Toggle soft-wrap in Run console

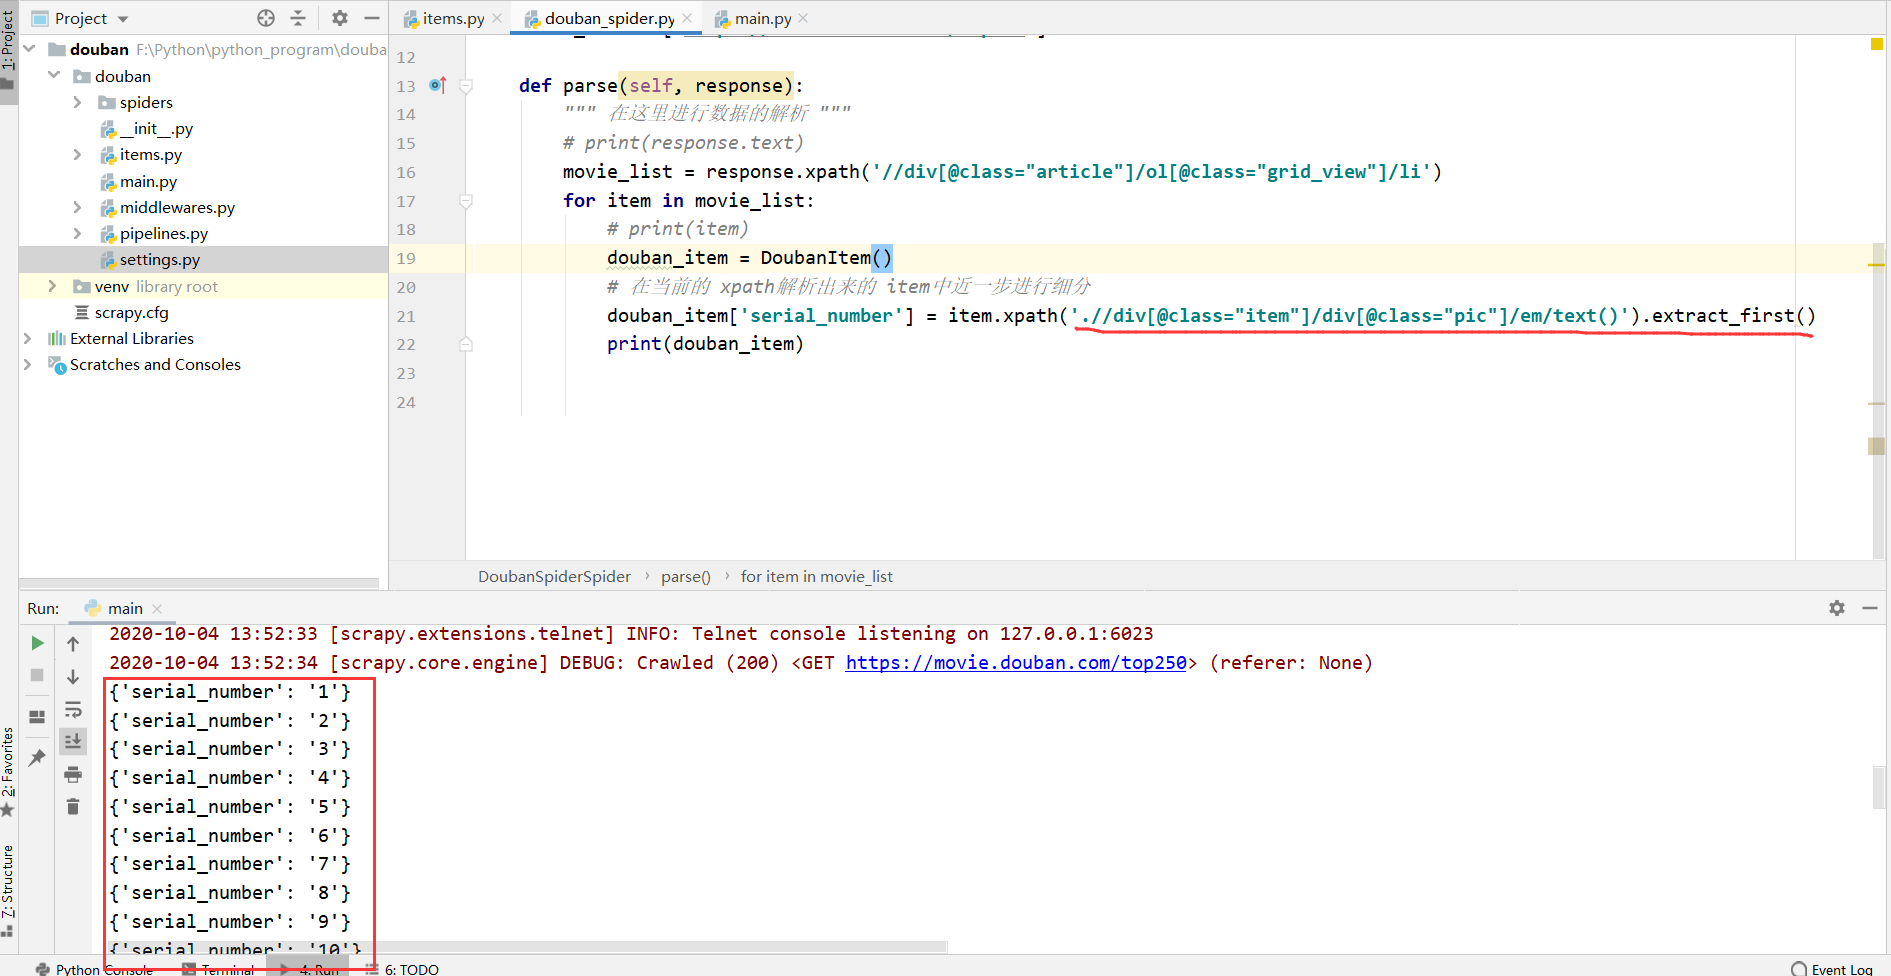point(73,709)
